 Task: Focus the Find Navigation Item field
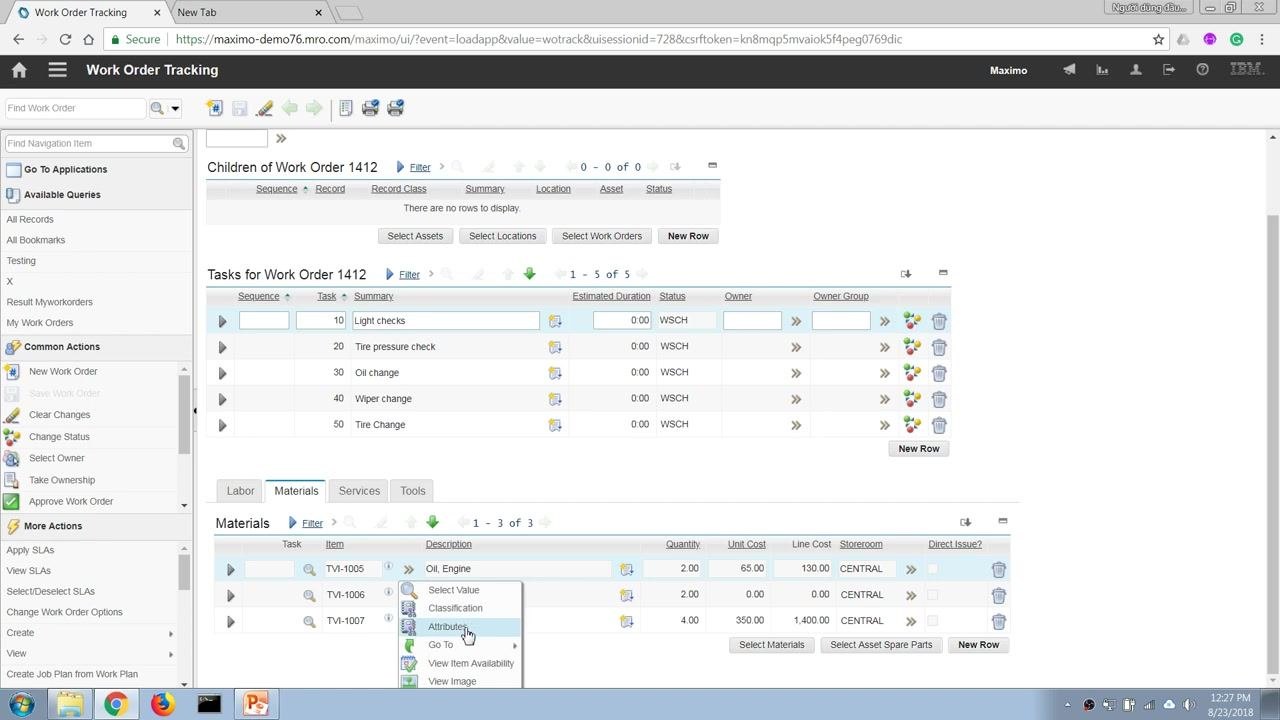(x=89, y=143)
